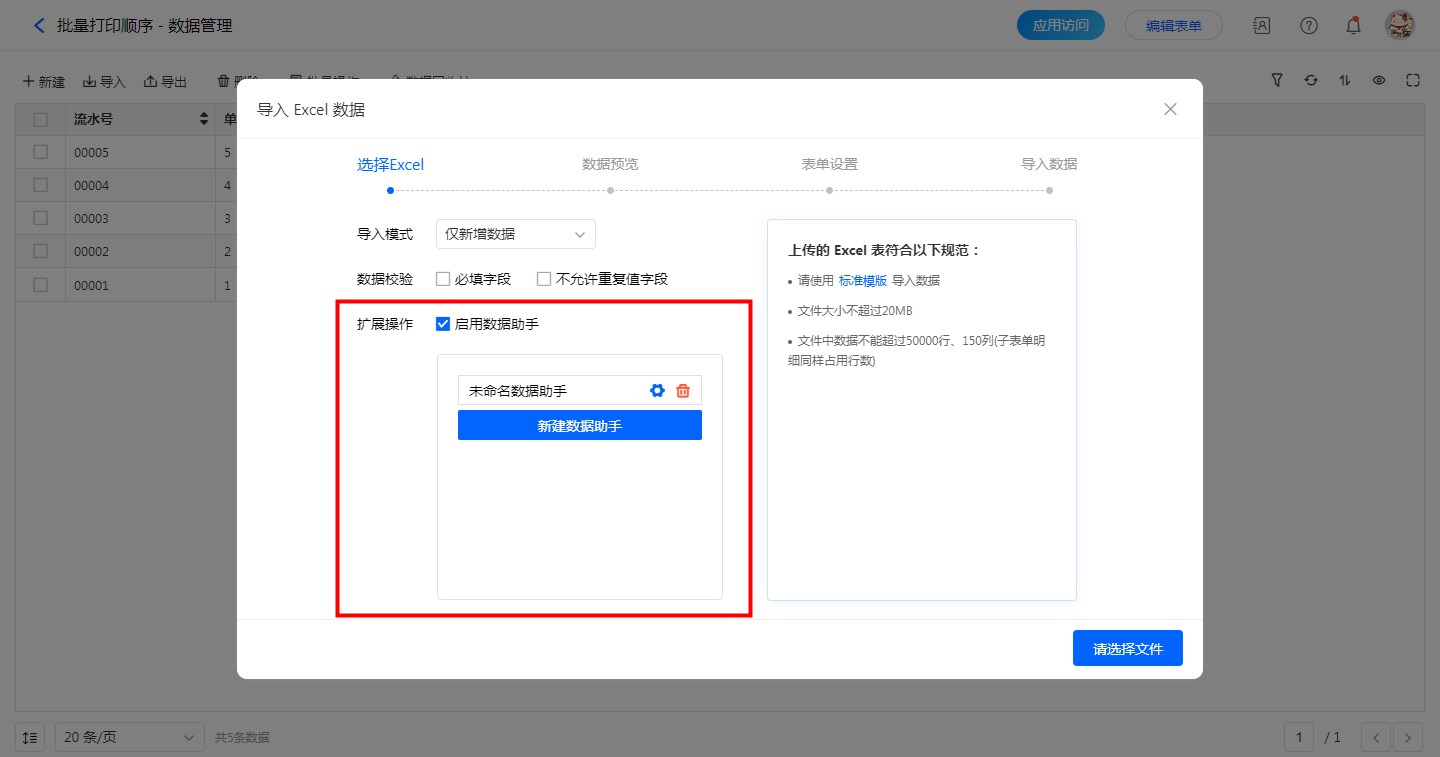1440x757 pixels.
Task: Open the 标准模版 link
Action: [x=862, y=281]
